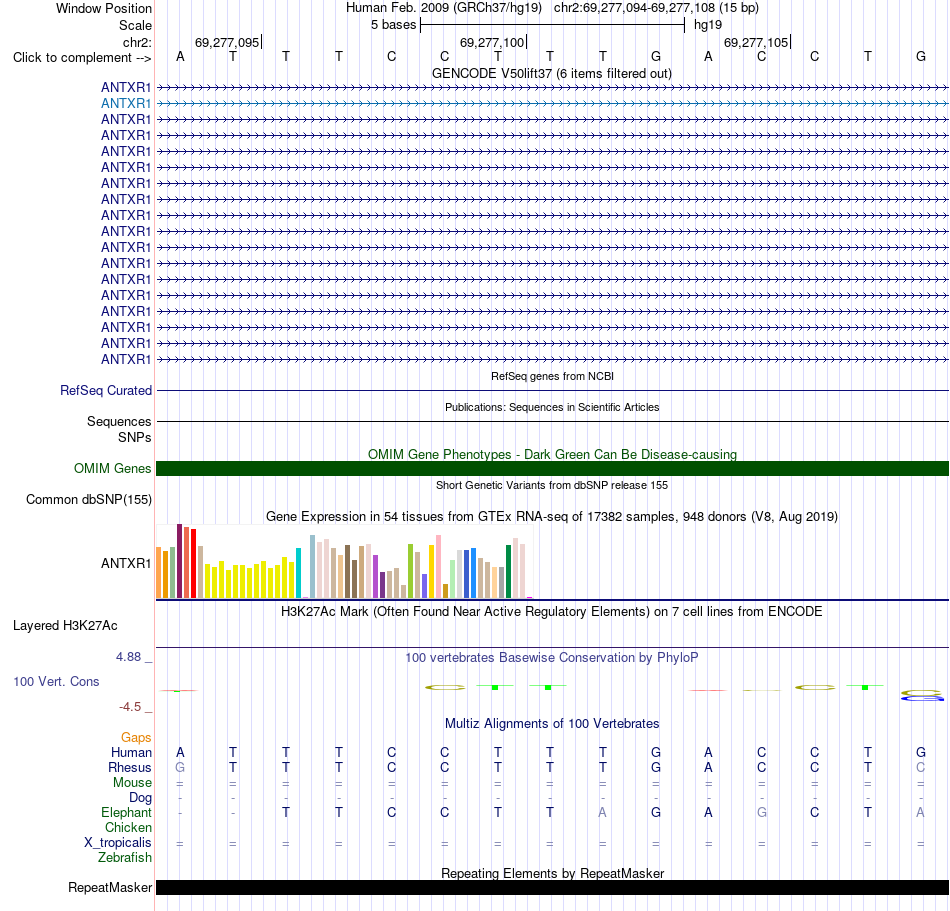The width and height of the screenshot is (950, 911).
Task: Click the cyan bar in the GTEx chart
Action: point(298,573)
